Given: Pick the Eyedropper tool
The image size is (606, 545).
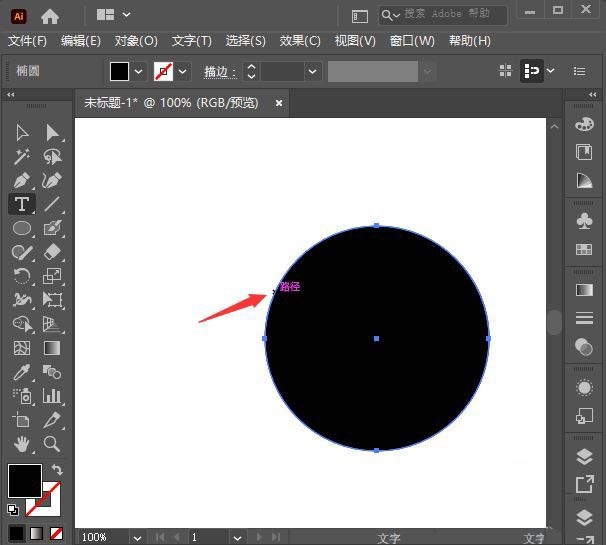Looking at the screenshot, I should 22,372.
